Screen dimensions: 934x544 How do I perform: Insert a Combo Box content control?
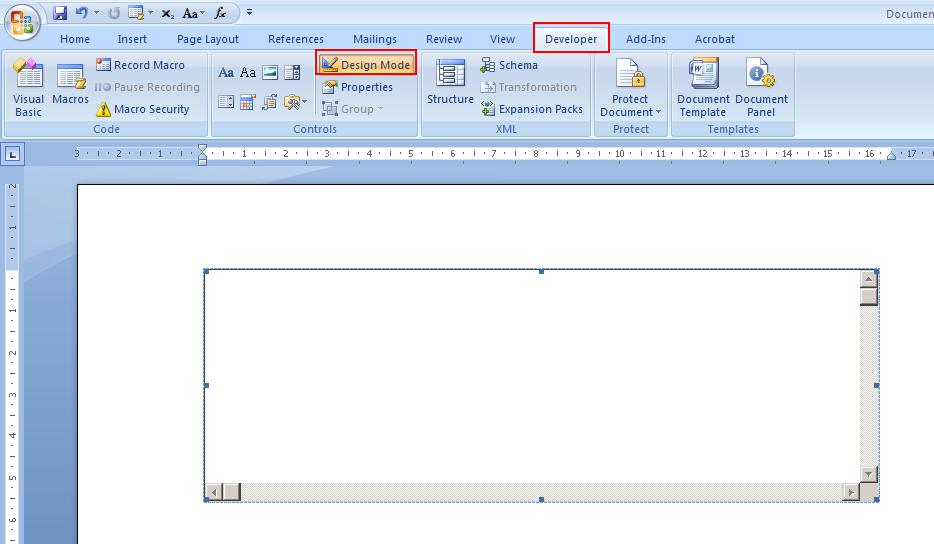(x=292, y=73)
